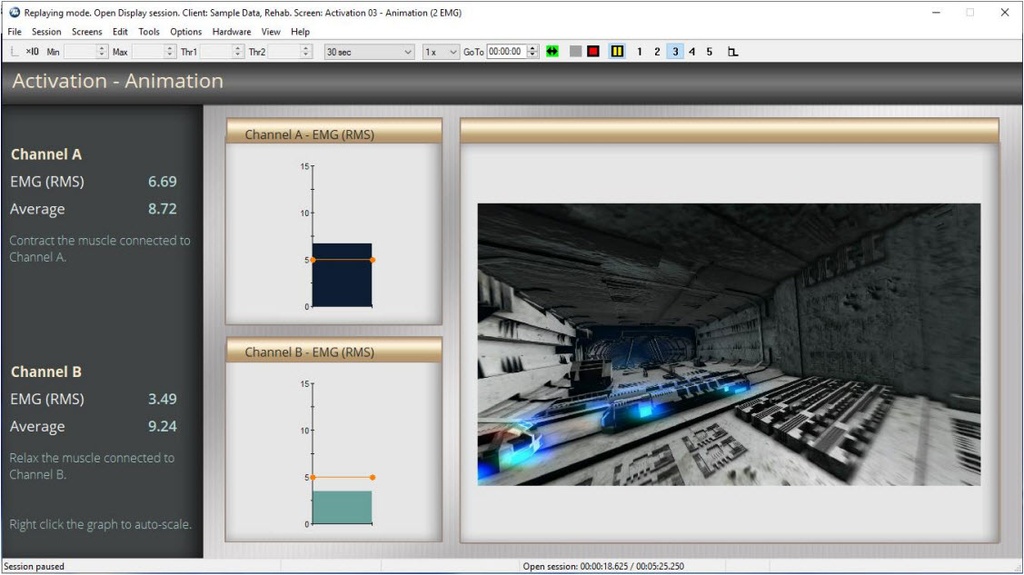
Task: Click Channel B EMG value 3.49
Action: click(162, 399)
